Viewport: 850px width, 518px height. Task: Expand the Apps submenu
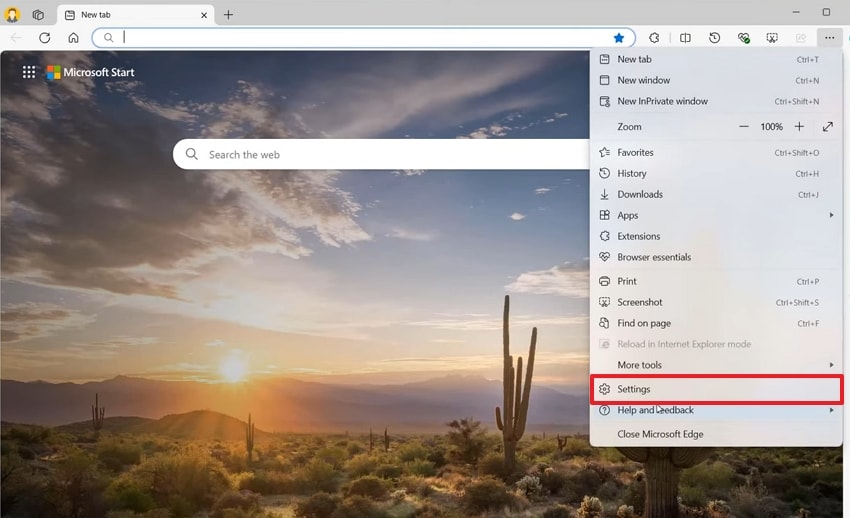click(x=716, y=215)
